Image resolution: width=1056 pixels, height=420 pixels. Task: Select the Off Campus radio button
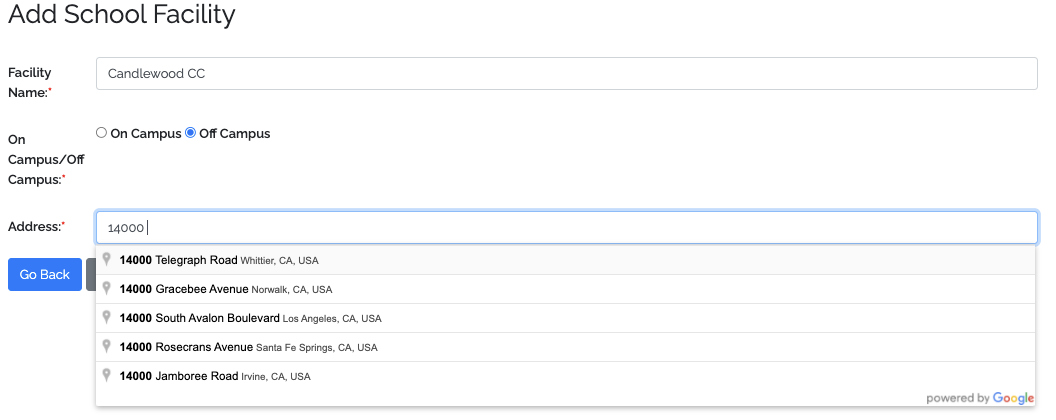190,133
